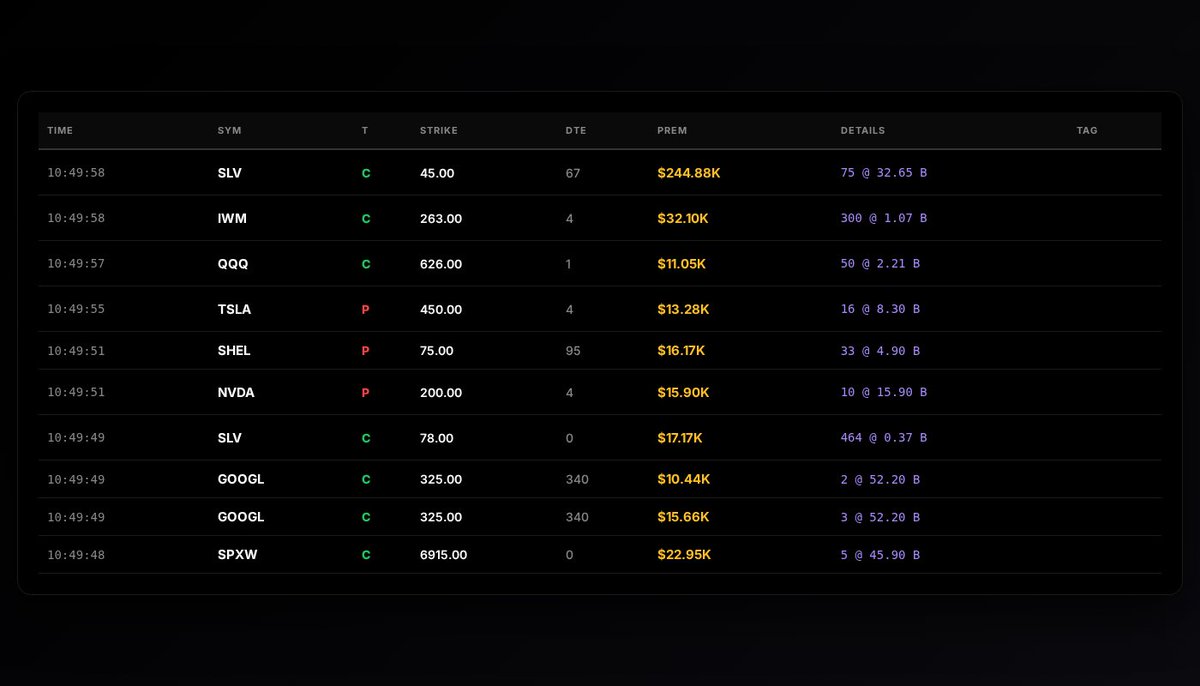
Task: Click details '50 @ 2.21 B'
Action: 880,264
